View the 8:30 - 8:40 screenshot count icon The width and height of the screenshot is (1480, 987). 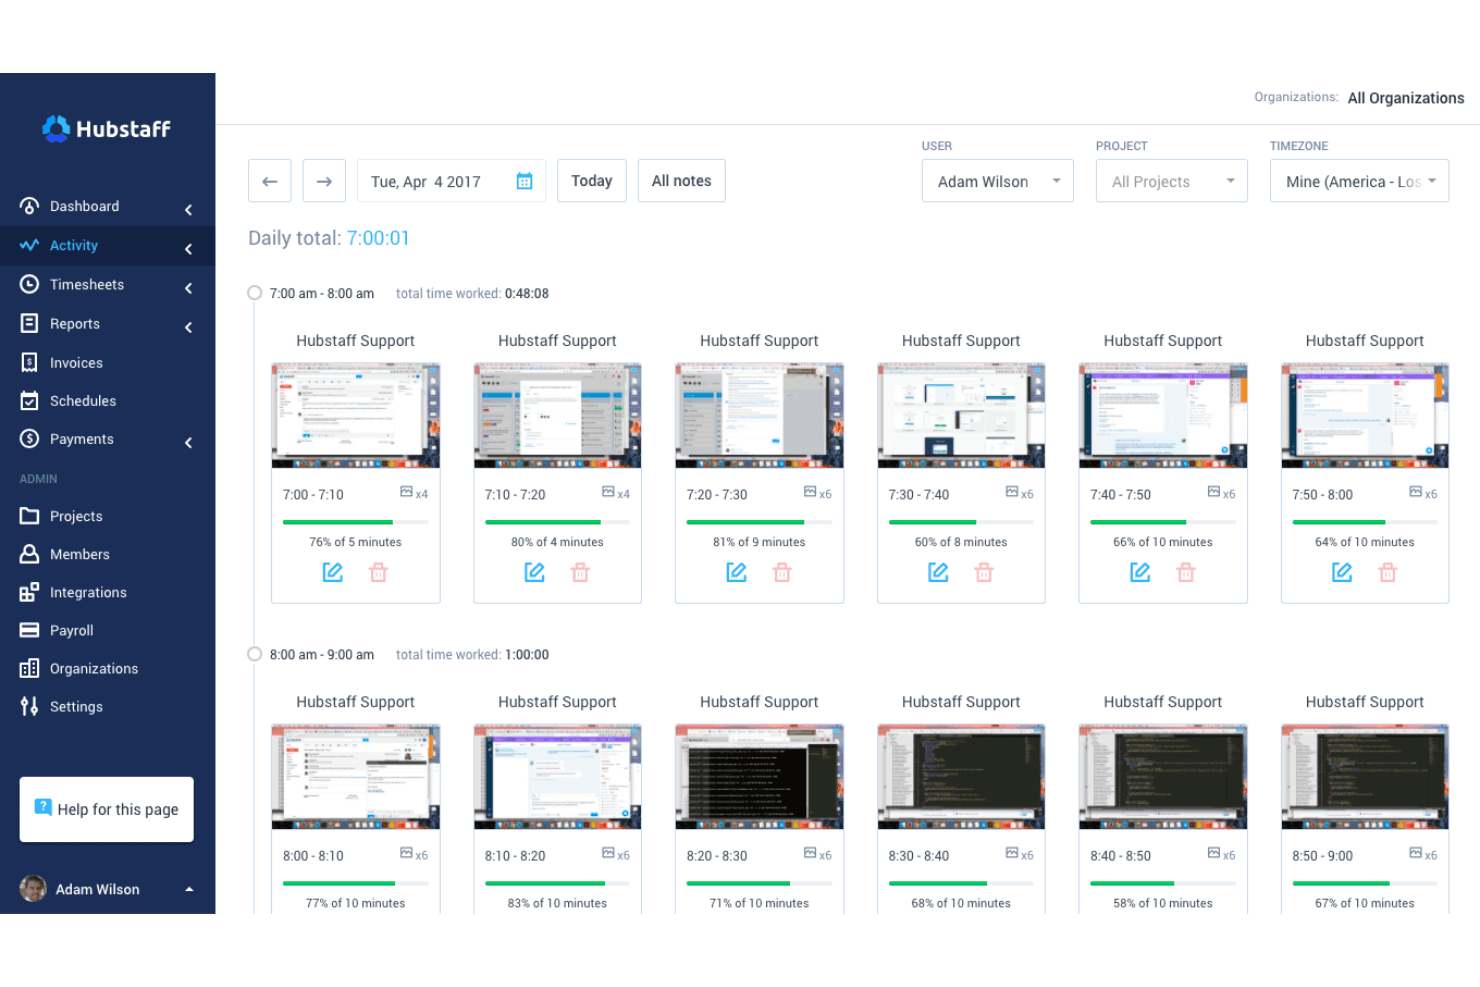pyautogui.click(x=1012, y=853)
